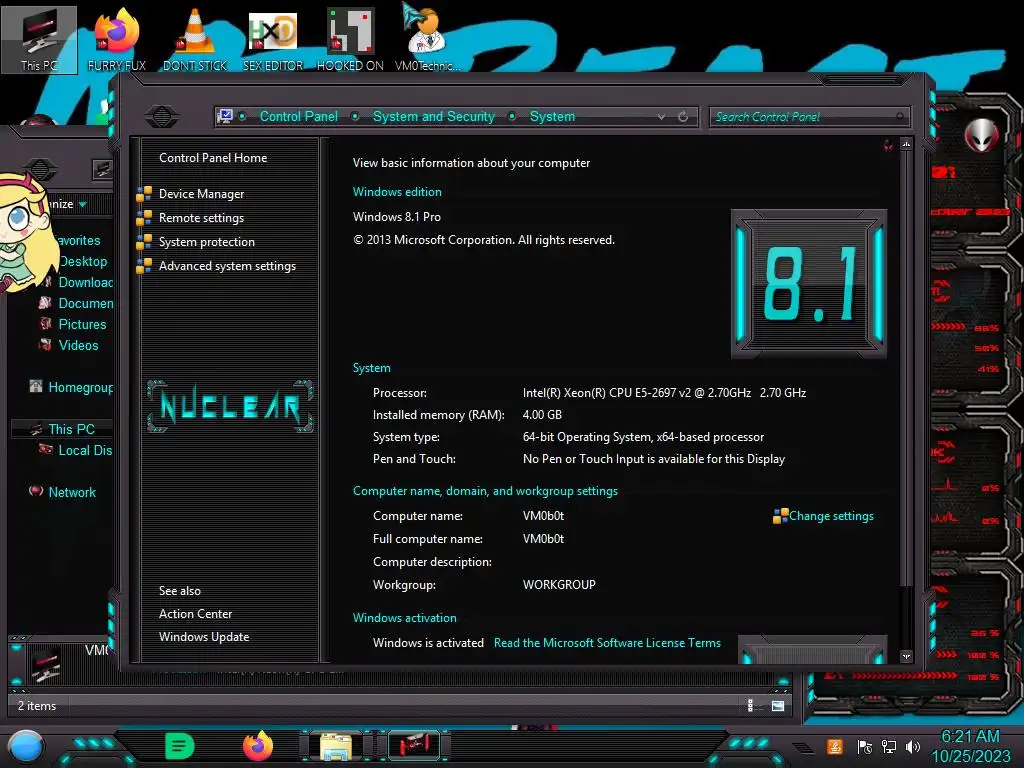Image resolution: width=1024 pixels, height=768 pixels.
Task: Click the Pictures folder icon in Explorer
Action: 46,324
